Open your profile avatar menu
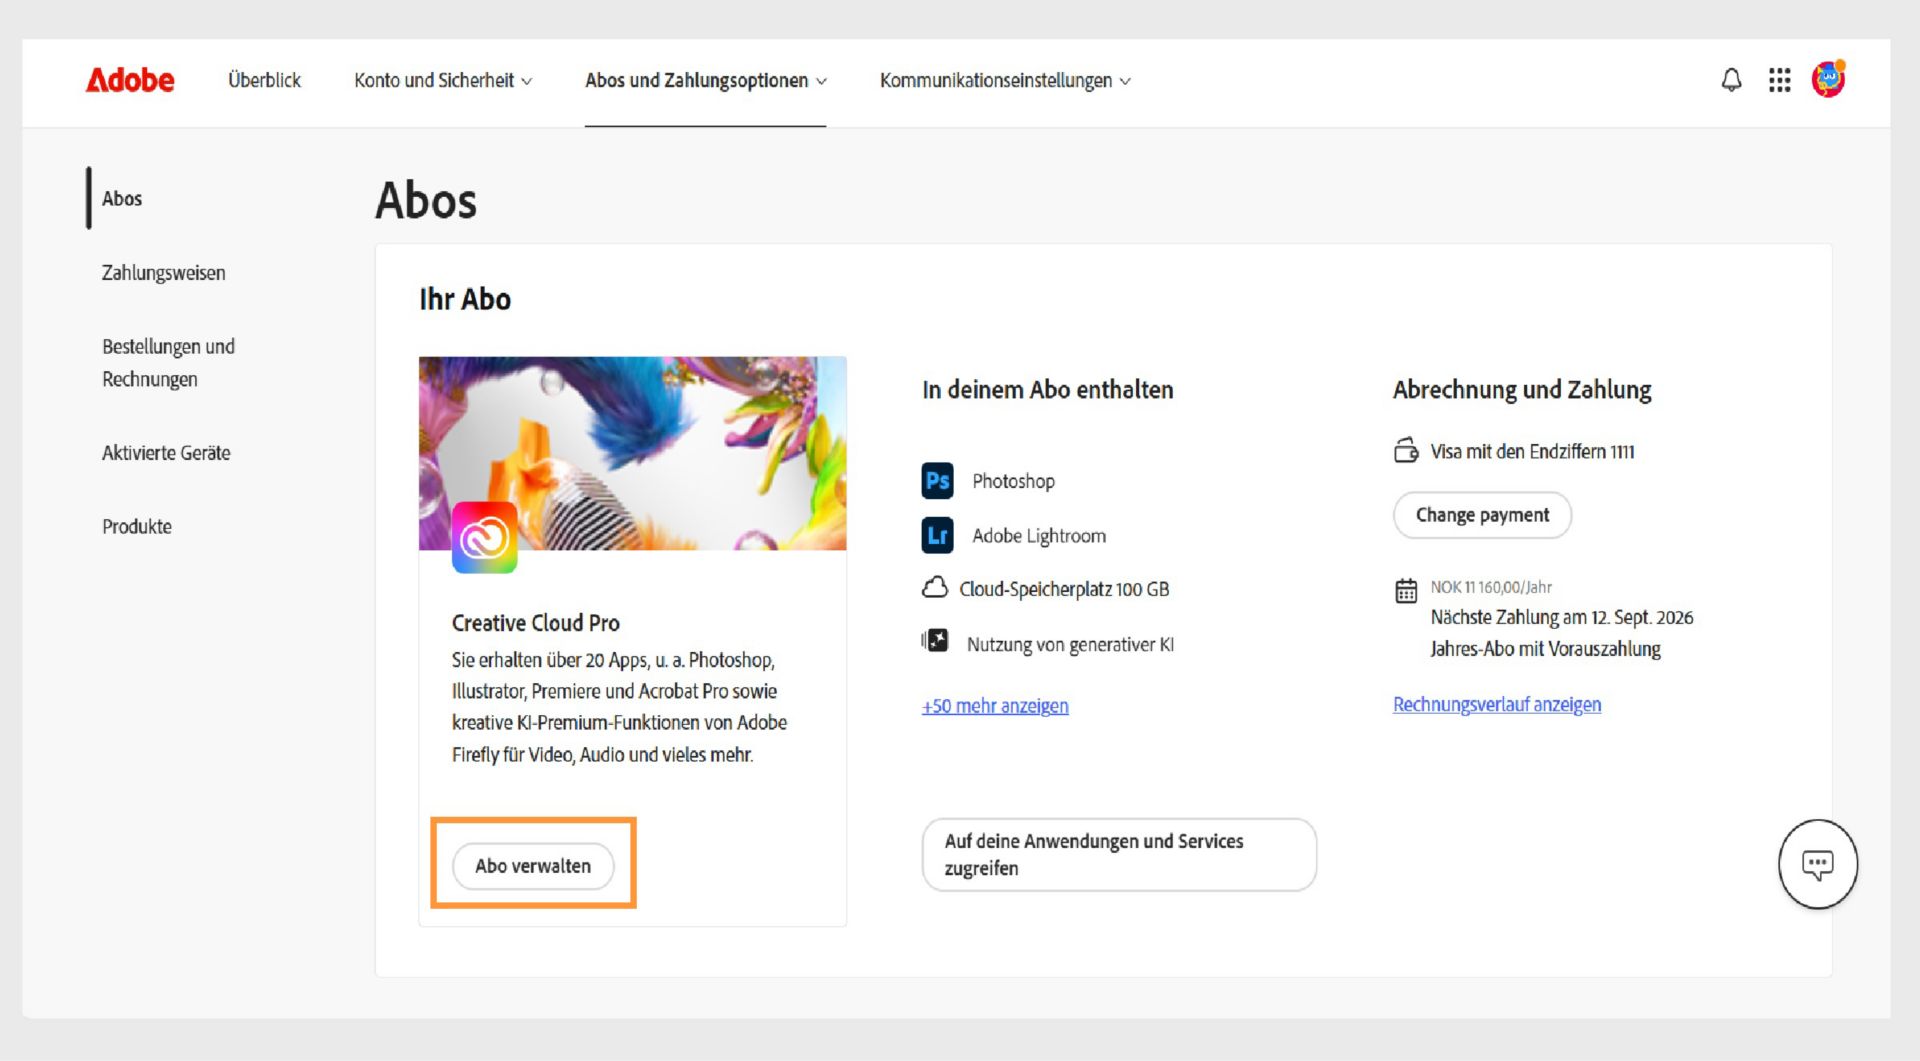1920x1061 pixels. tap(1828, 81)
